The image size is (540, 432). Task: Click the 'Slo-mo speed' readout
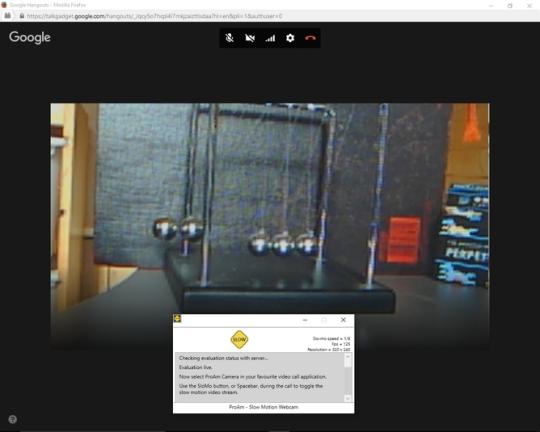[331, 338]
